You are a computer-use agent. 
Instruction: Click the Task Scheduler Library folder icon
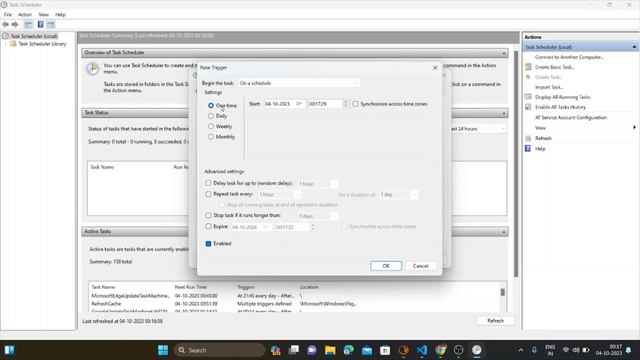point(13,44)
